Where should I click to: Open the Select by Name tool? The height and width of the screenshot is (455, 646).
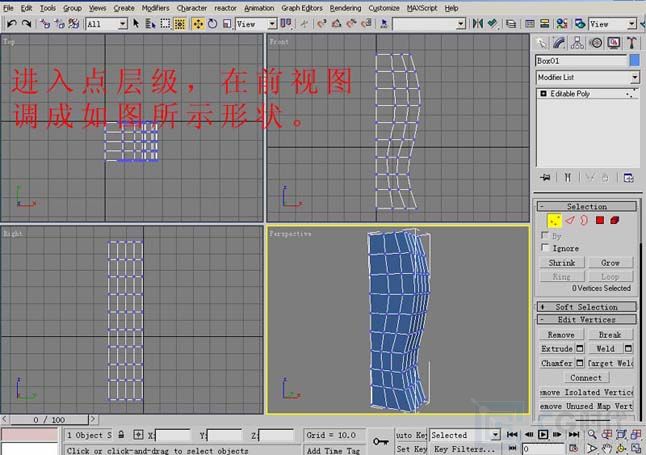(150, 24)
